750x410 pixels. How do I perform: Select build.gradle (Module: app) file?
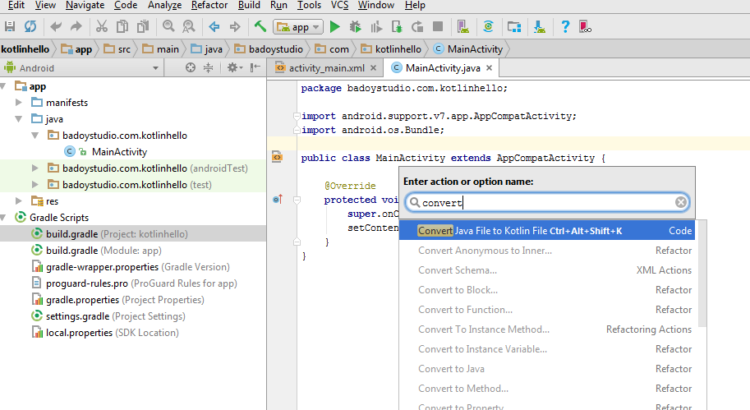click(90, 250)
